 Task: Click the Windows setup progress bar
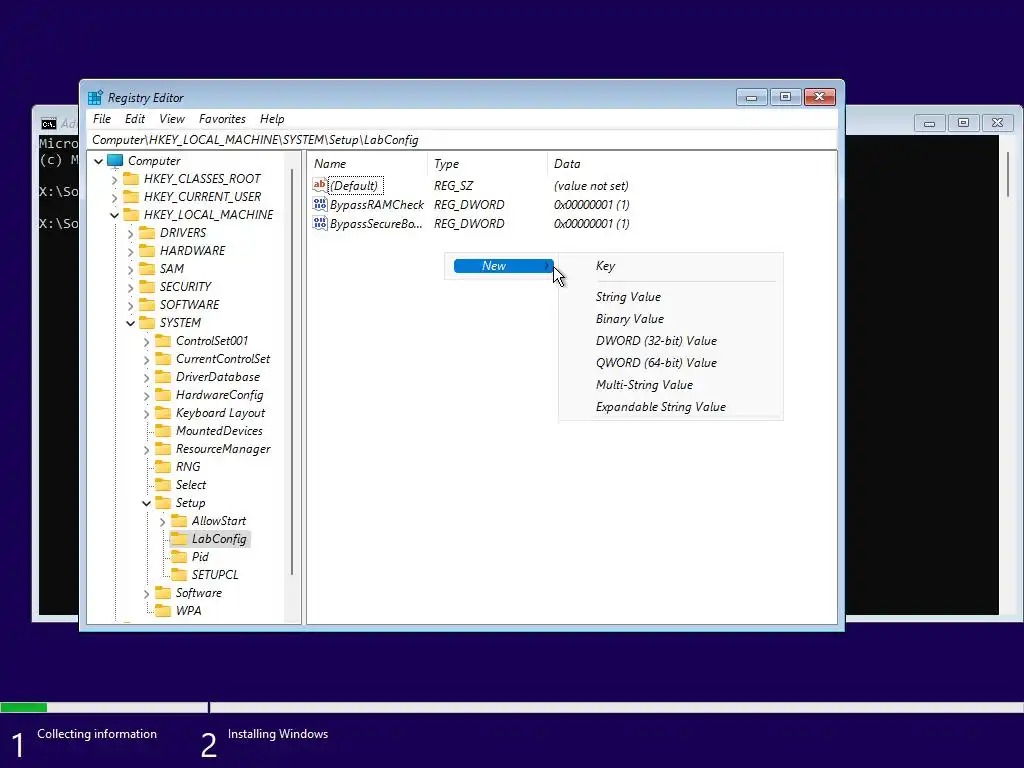coord(512,707)
